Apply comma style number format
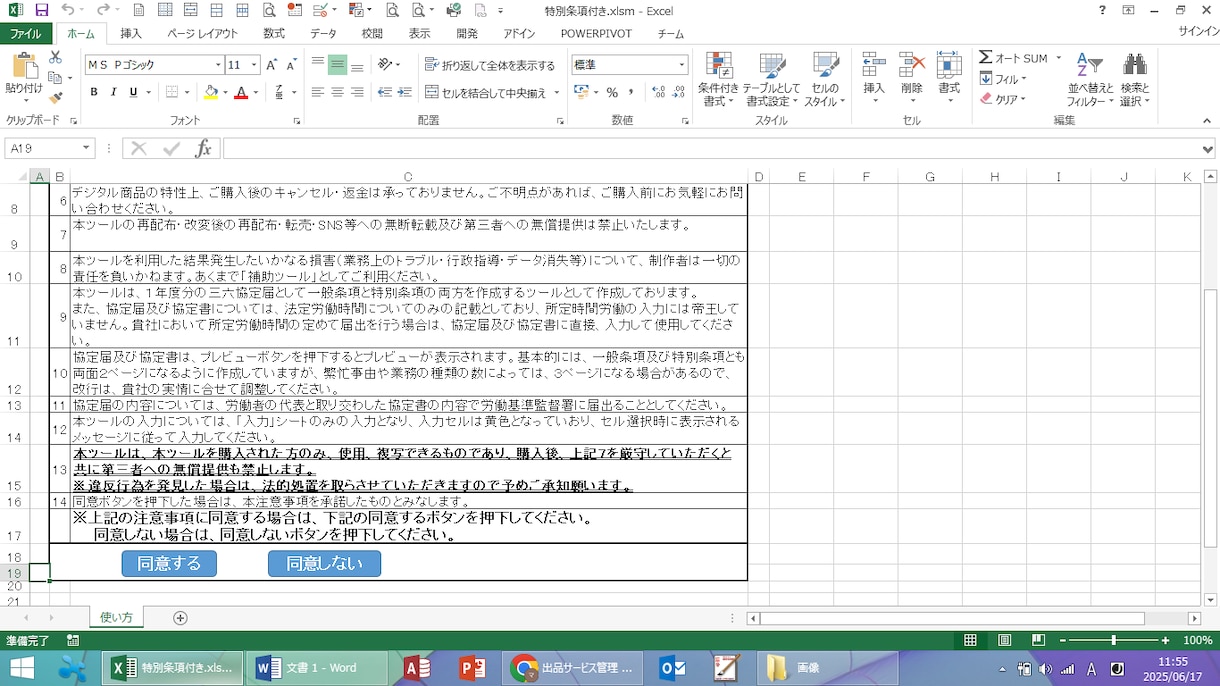Image resolution: width=1220 pixels, height=686 pixels. tap(632, 92)
